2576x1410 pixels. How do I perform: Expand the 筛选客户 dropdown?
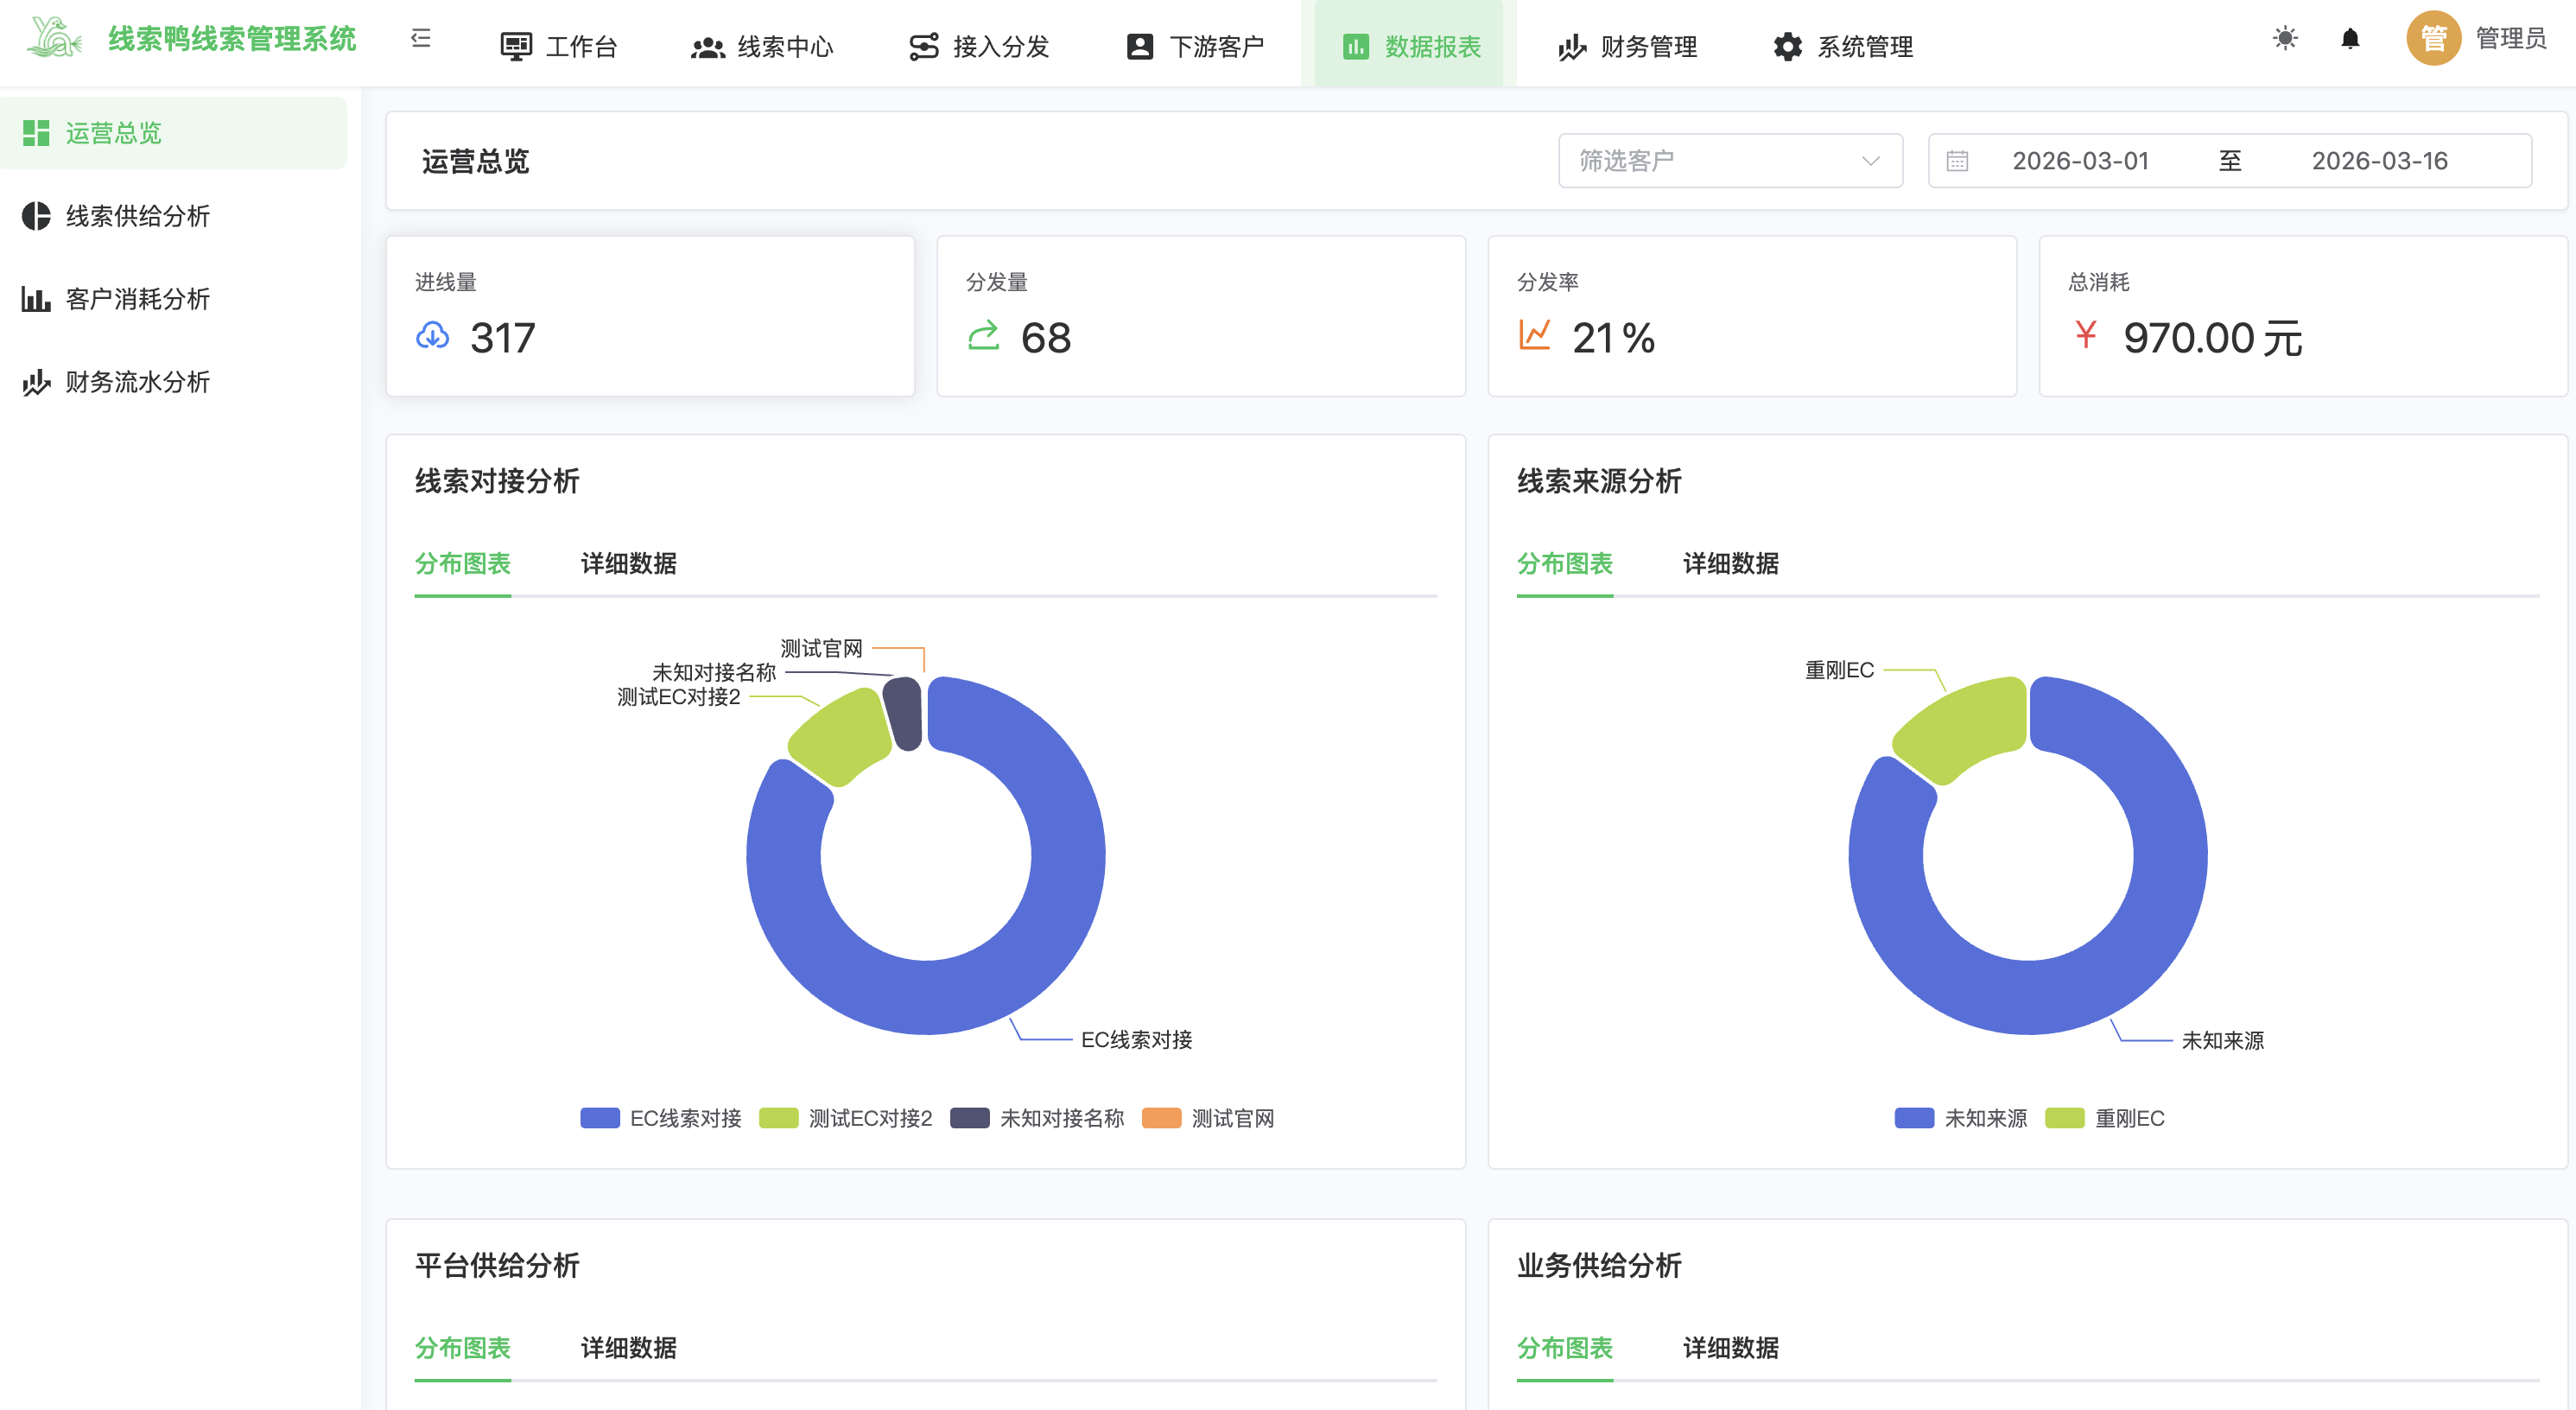click(x=1729, y=161)
